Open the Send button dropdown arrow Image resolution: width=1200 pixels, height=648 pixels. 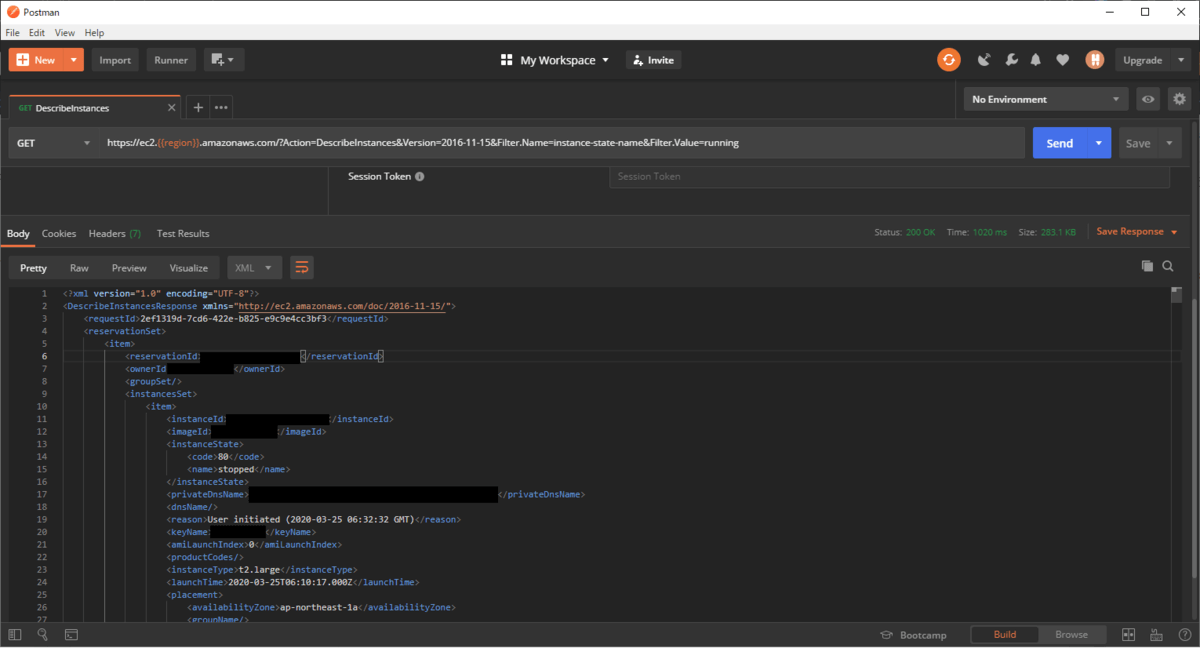(1099, 143)
